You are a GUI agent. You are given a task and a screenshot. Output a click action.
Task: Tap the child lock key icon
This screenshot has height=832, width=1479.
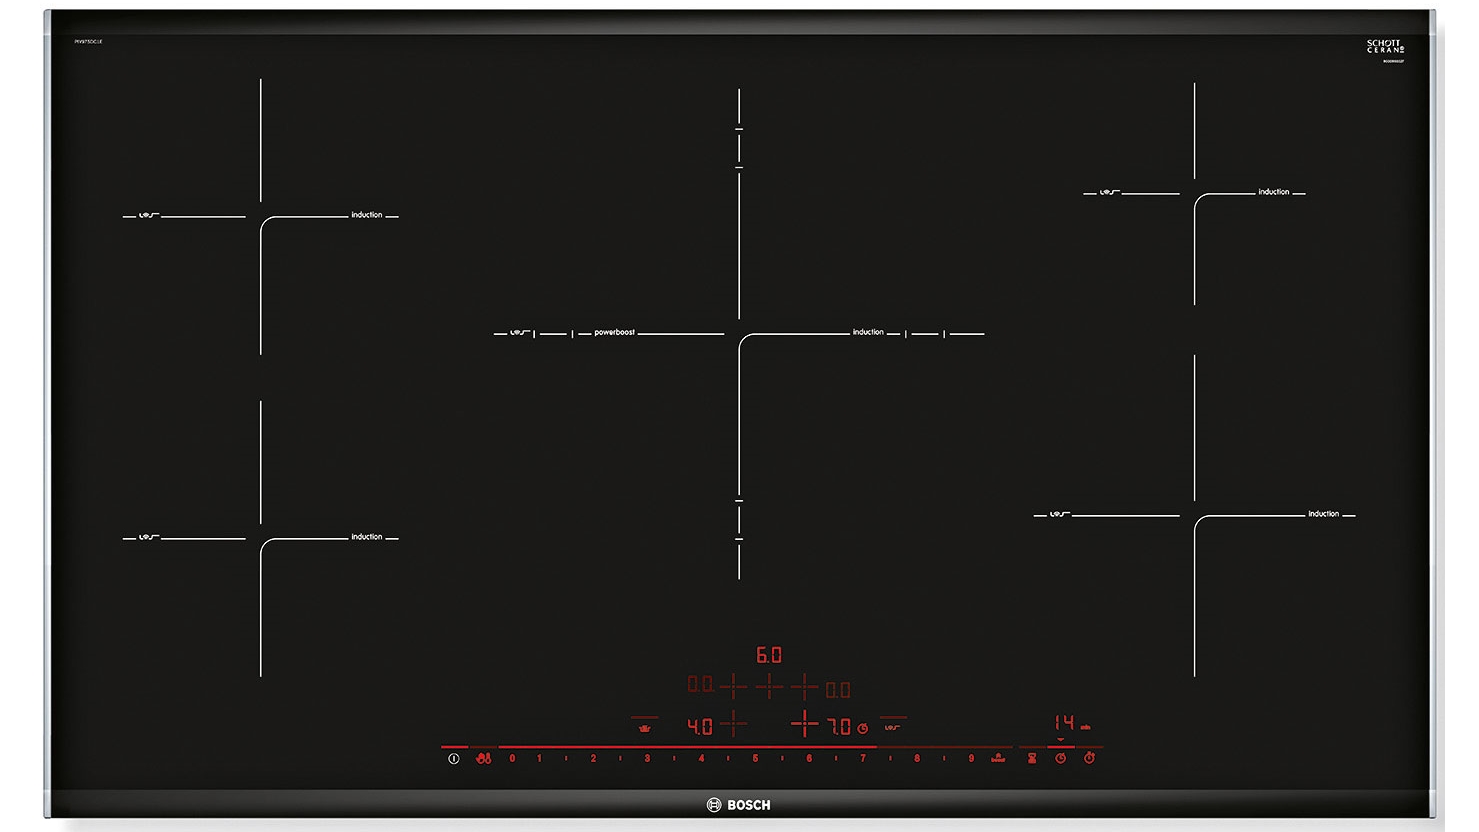click(x=486, y=758)
